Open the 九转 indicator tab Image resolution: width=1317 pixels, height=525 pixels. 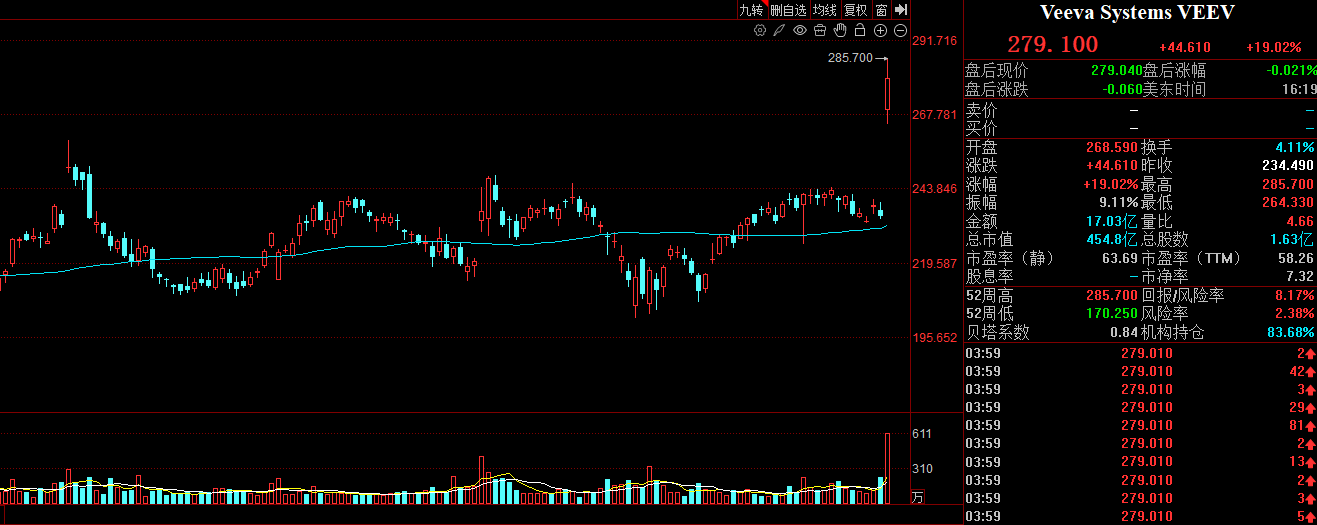(751, 10)
